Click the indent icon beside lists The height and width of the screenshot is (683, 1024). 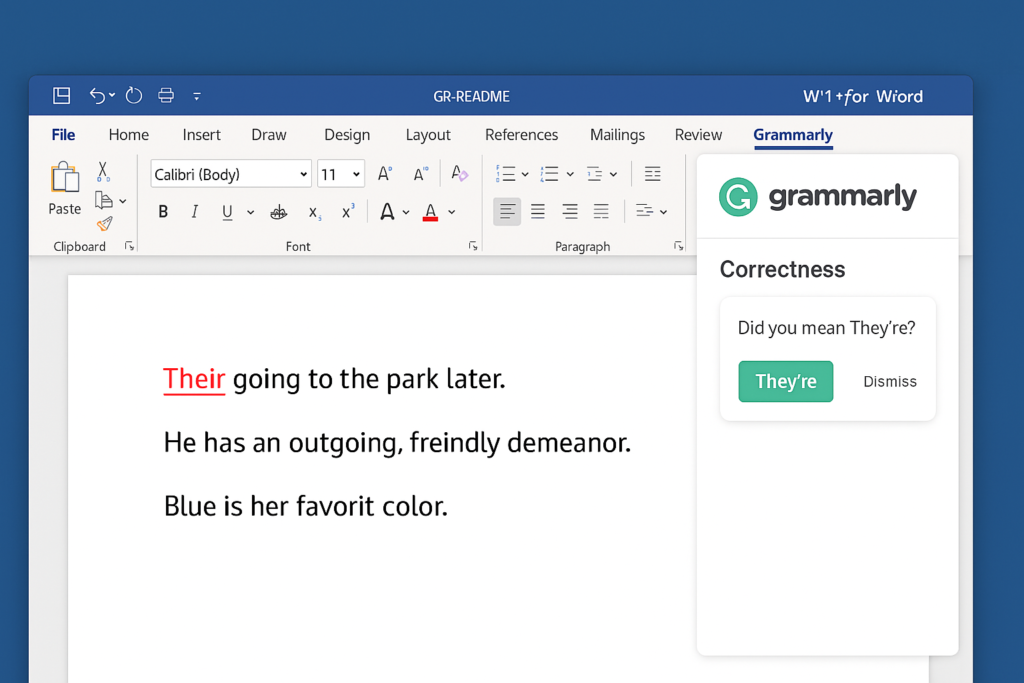tap(652, 174)
